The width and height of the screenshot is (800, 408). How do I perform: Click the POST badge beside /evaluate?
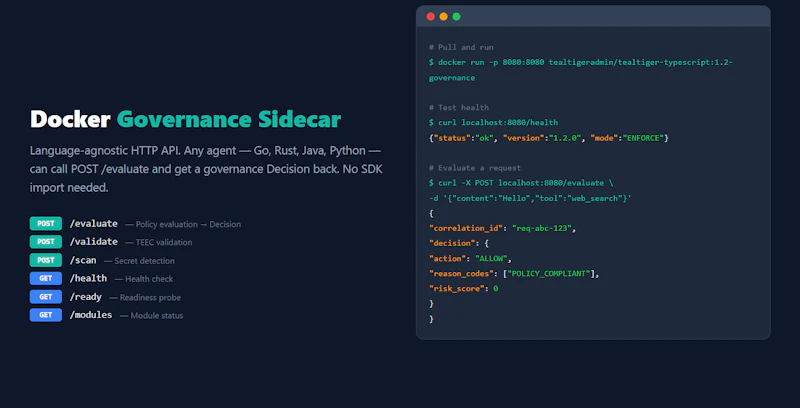click(46, 223)
